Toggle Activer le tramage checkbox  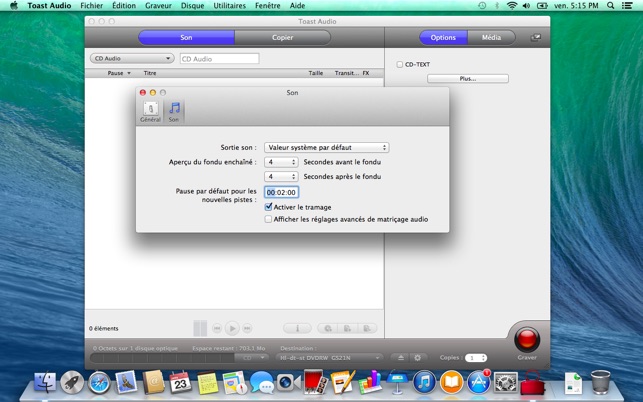[268, 207]
